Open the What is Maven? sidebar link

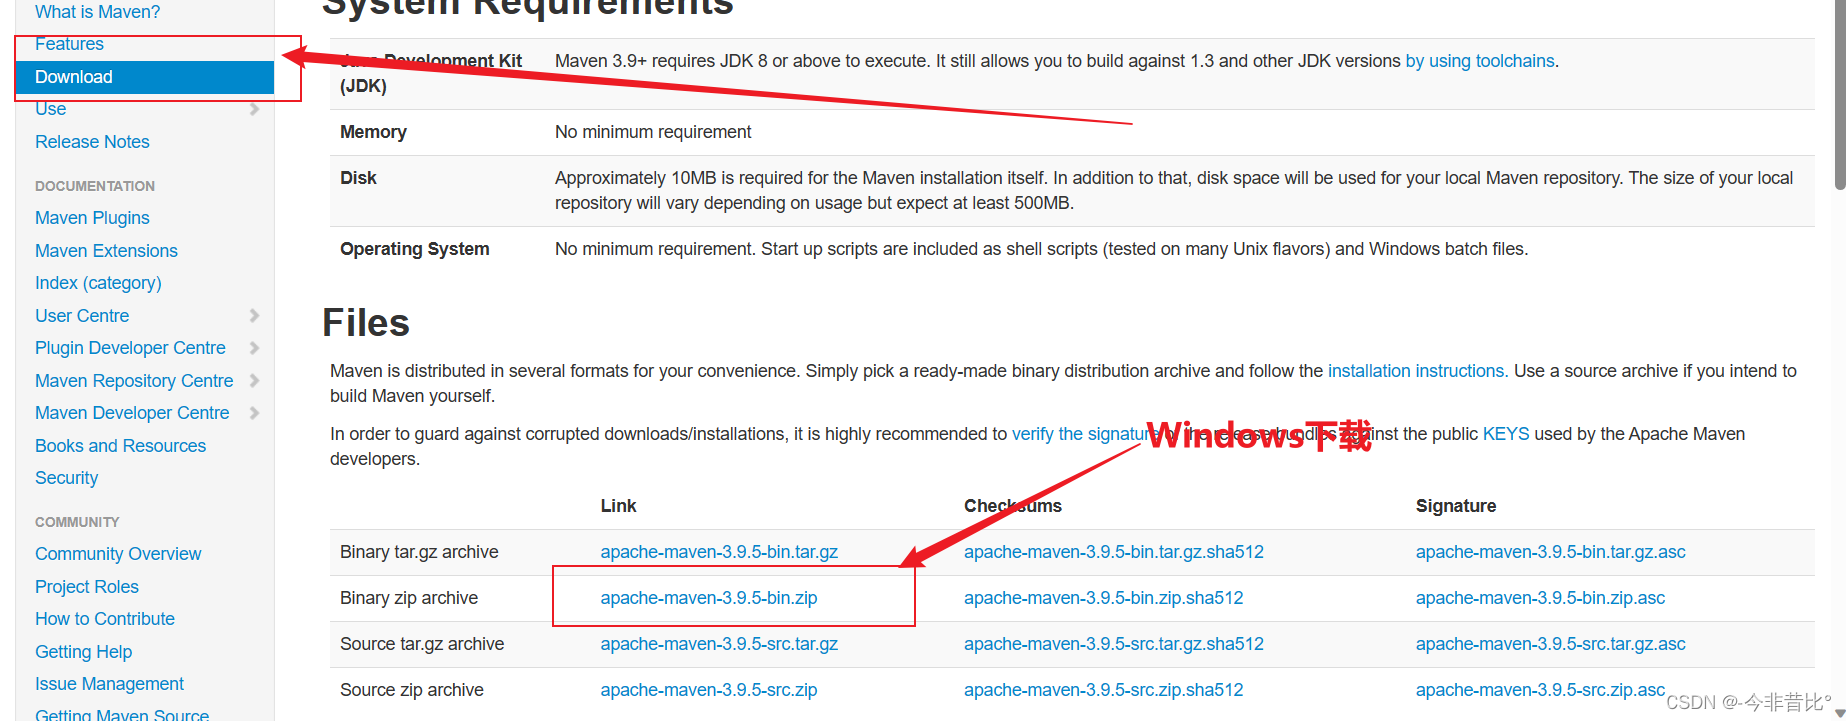coord(97,12)
